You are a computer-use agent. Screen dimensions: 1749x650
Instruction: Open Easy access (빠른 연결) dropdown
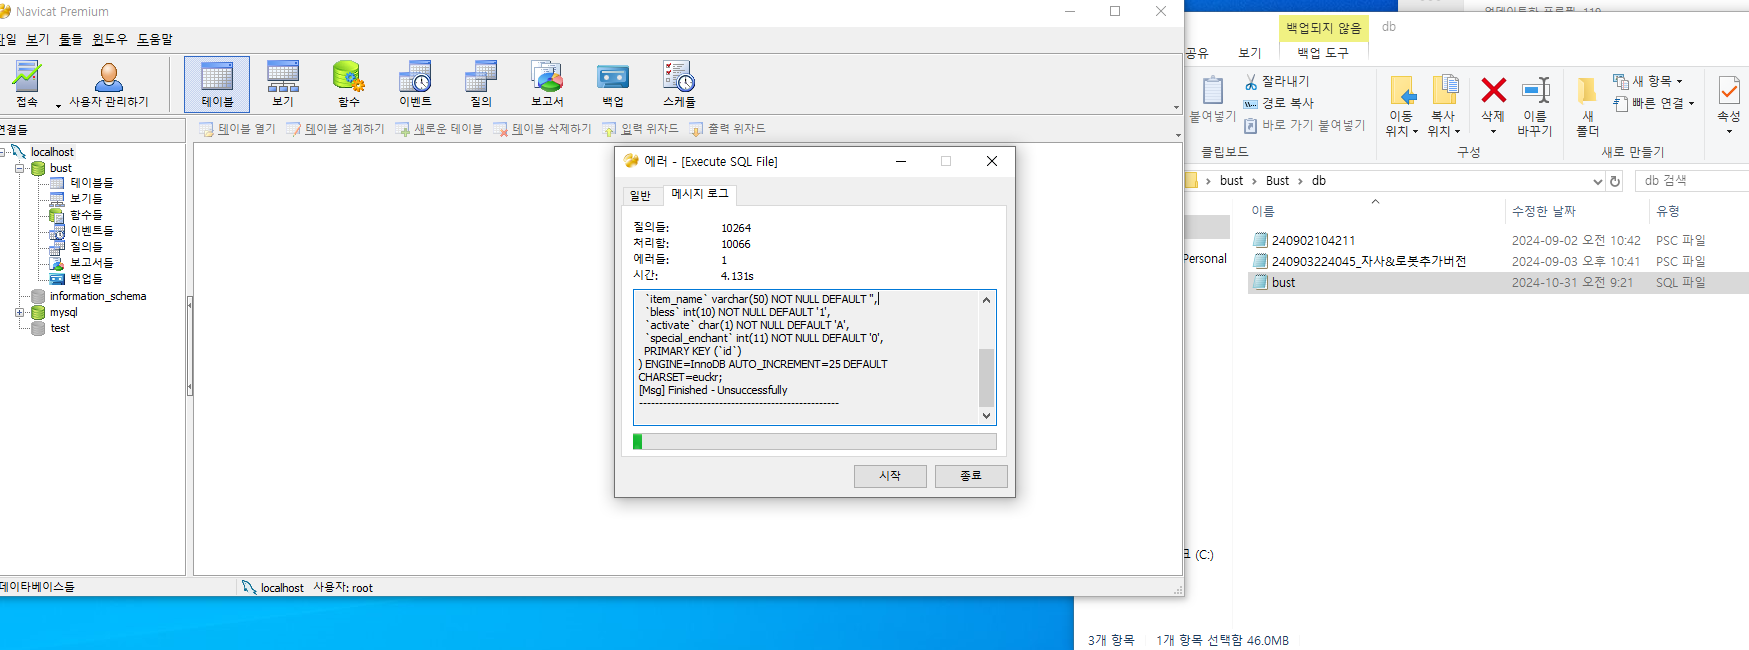(1654, 103)
